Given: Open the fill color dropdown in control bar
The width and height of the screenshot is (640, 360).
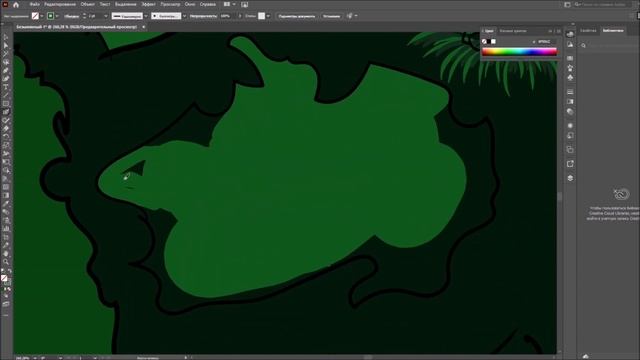Looking at the screenshot, I should point(42,16).
